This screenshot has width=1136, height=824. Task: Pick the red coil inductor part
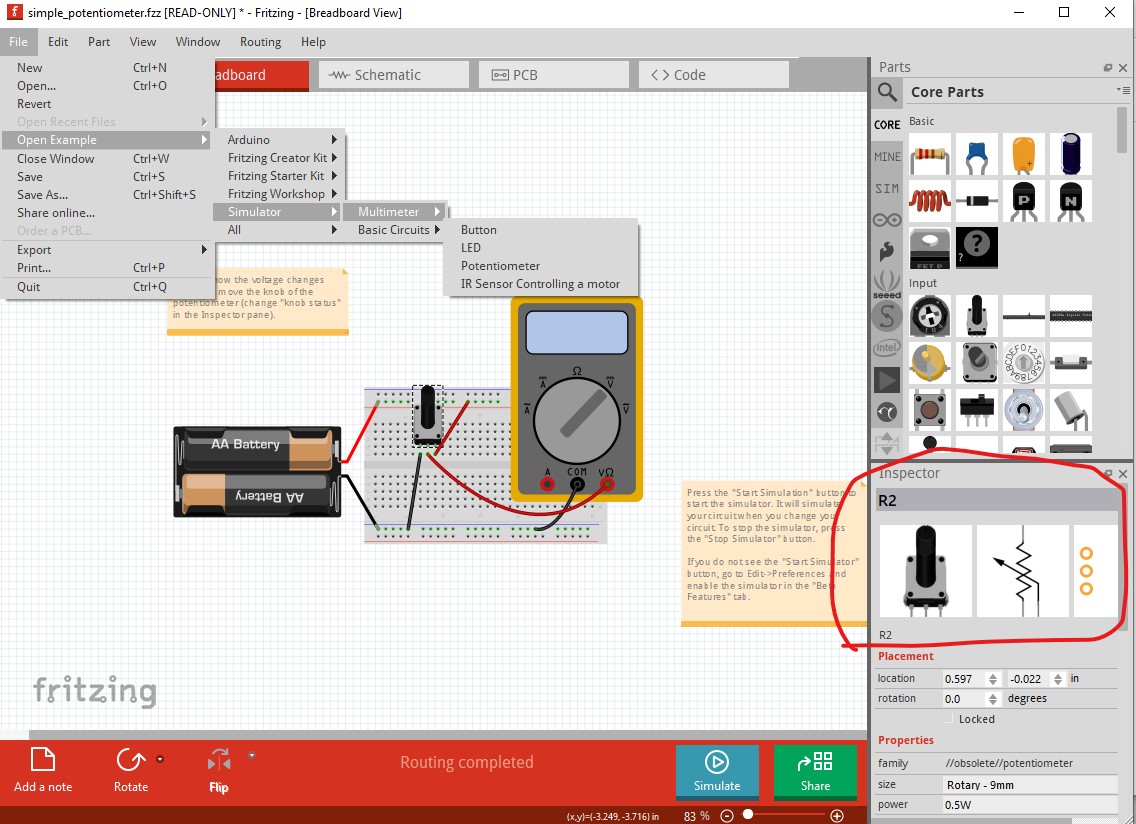pos(930,201)
